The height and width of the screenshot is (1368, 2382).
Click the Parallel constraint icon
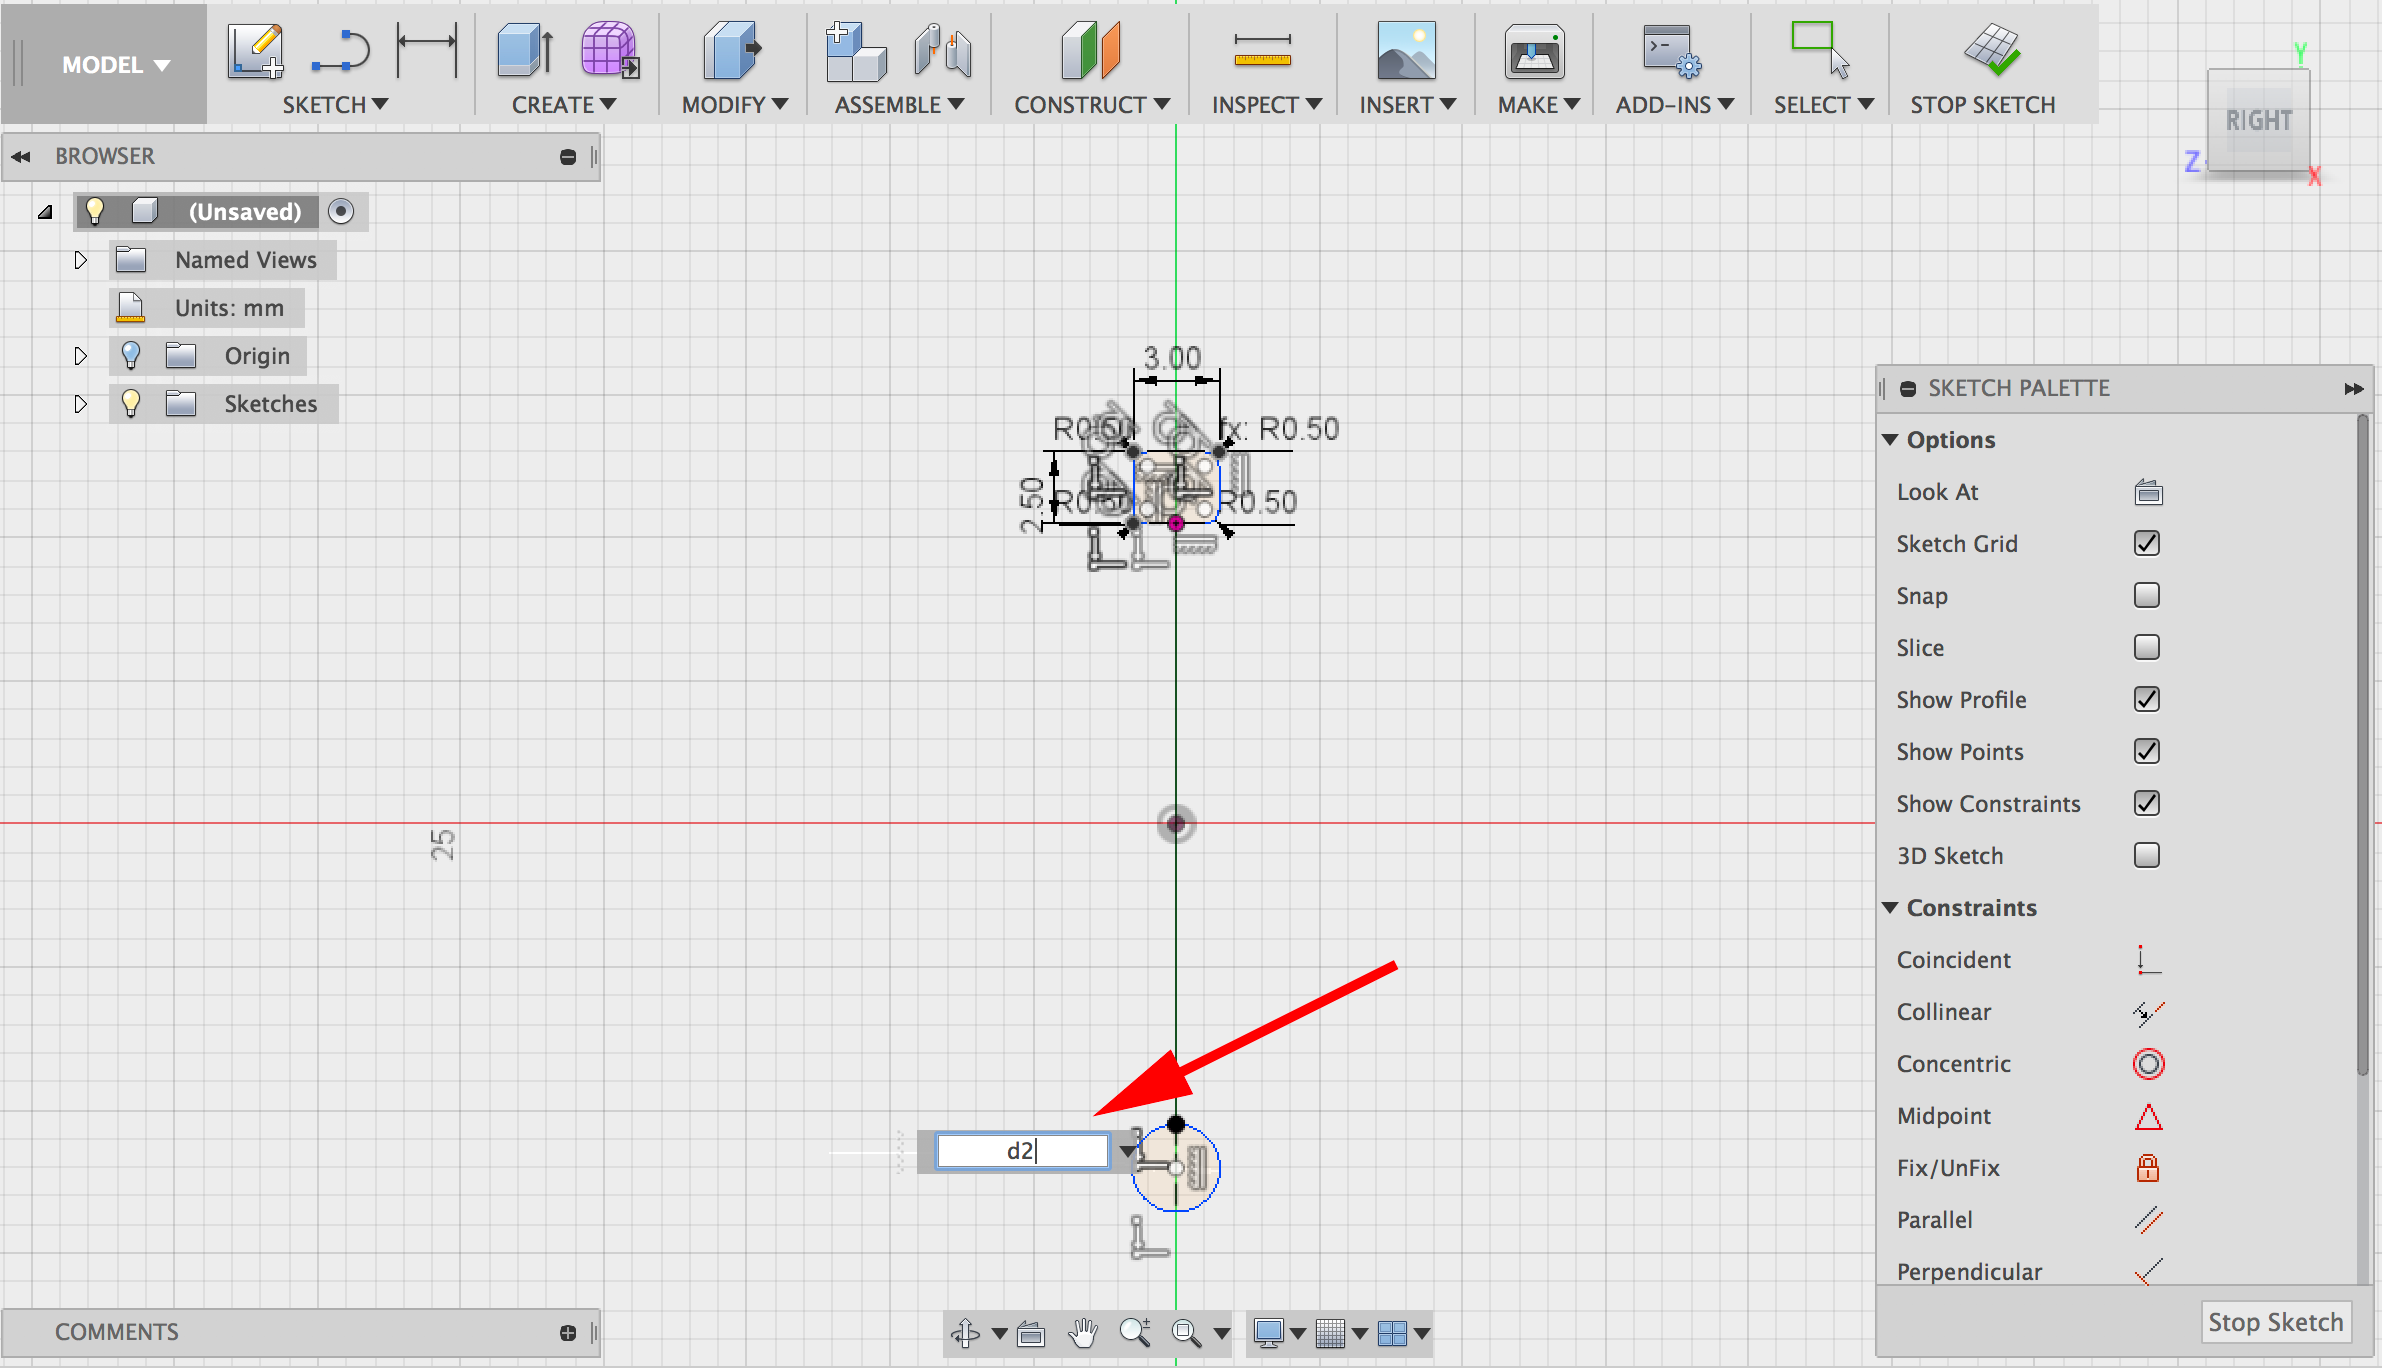pos(2148,1220)
